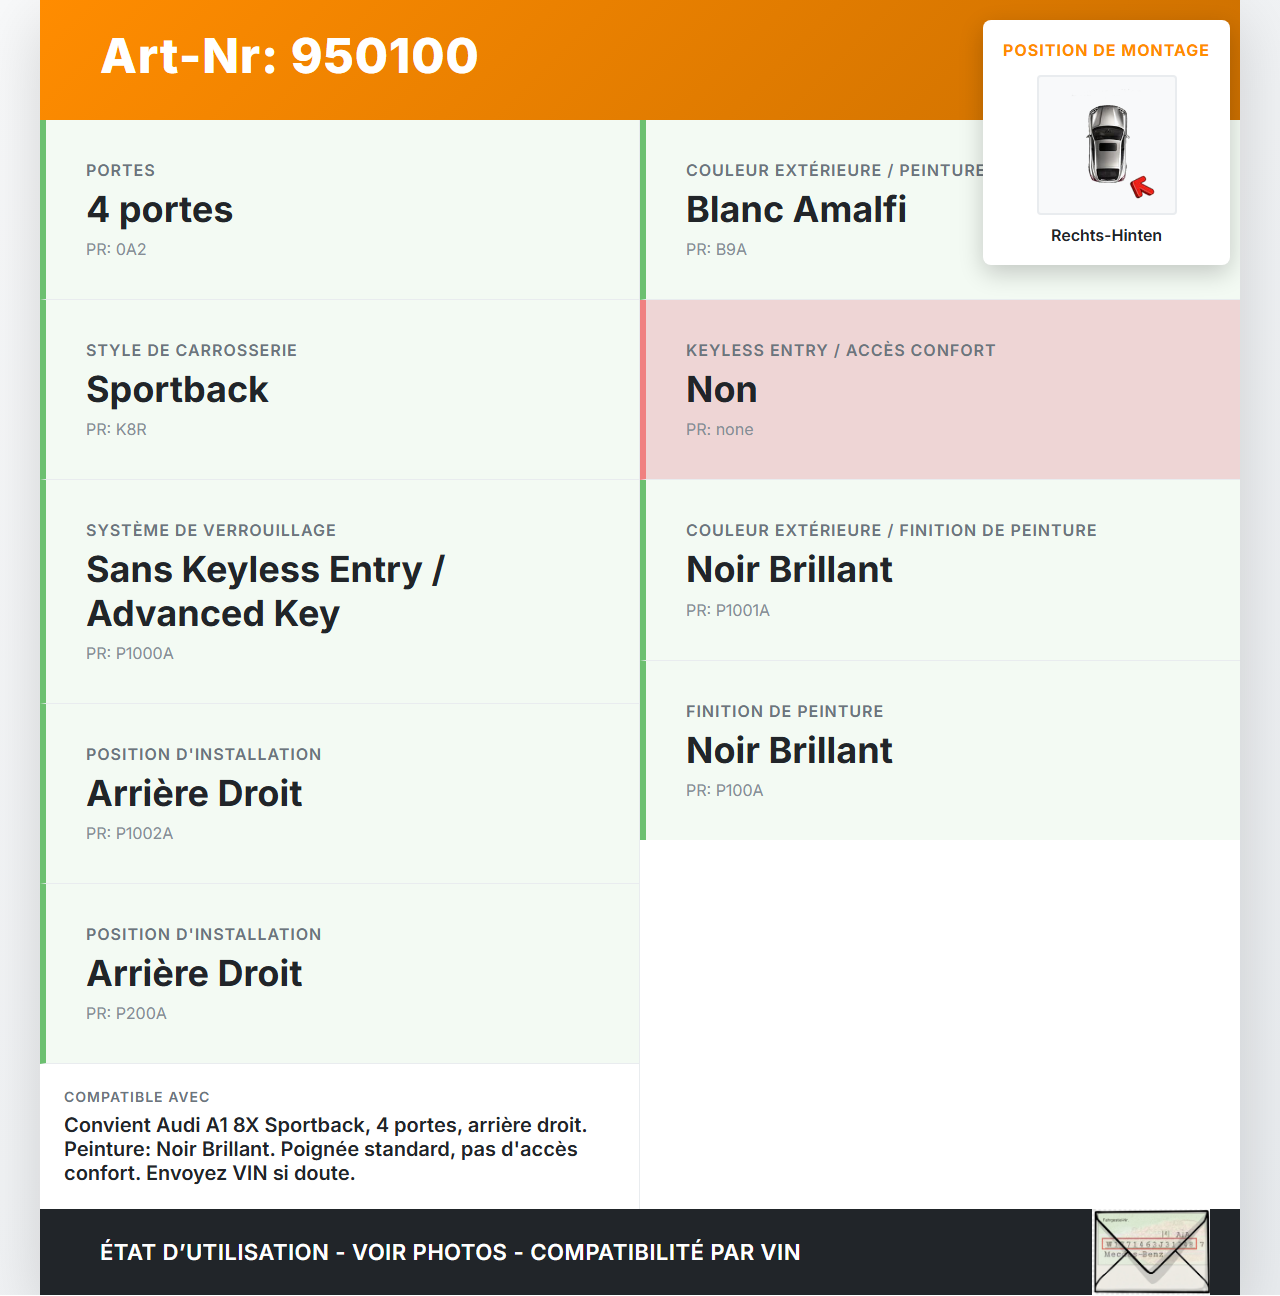Select Arrière Droit with PR: P1002A
The height and width of the screenshot is (1296, 1280).
(194, 794)
